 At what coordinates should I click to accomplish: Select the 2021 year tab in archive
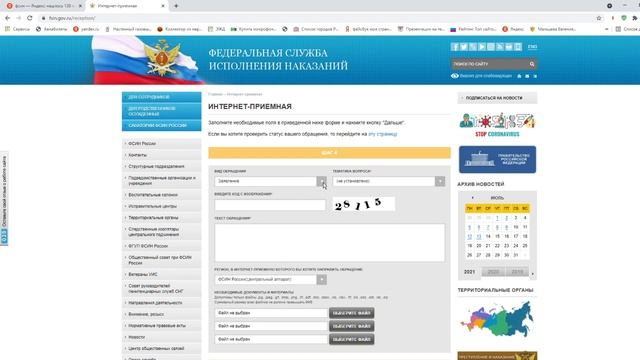click(469, 272)
